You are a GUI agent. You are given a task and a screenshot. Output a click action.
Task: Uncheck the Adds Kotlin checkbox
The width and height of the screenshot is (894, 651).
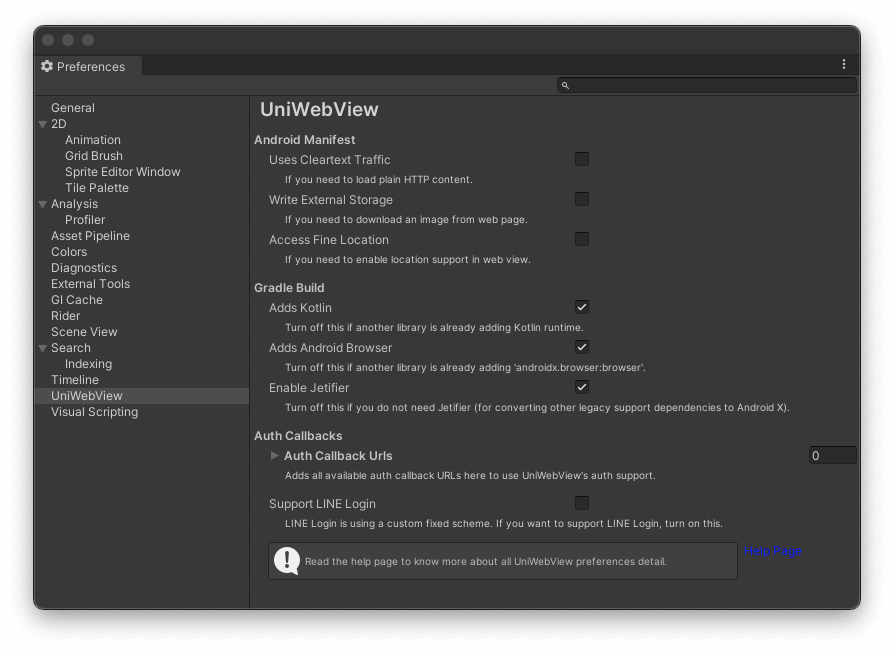pos(582,307)
